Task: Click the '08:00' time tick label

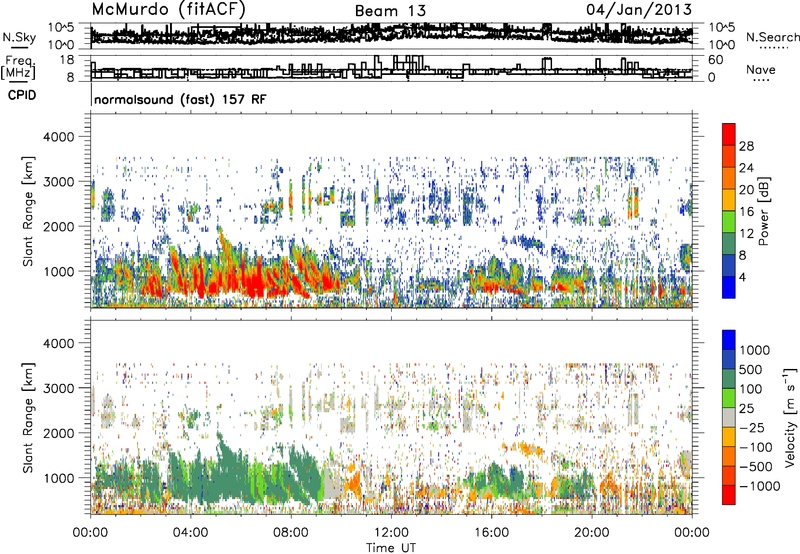Action: [291, 533]
